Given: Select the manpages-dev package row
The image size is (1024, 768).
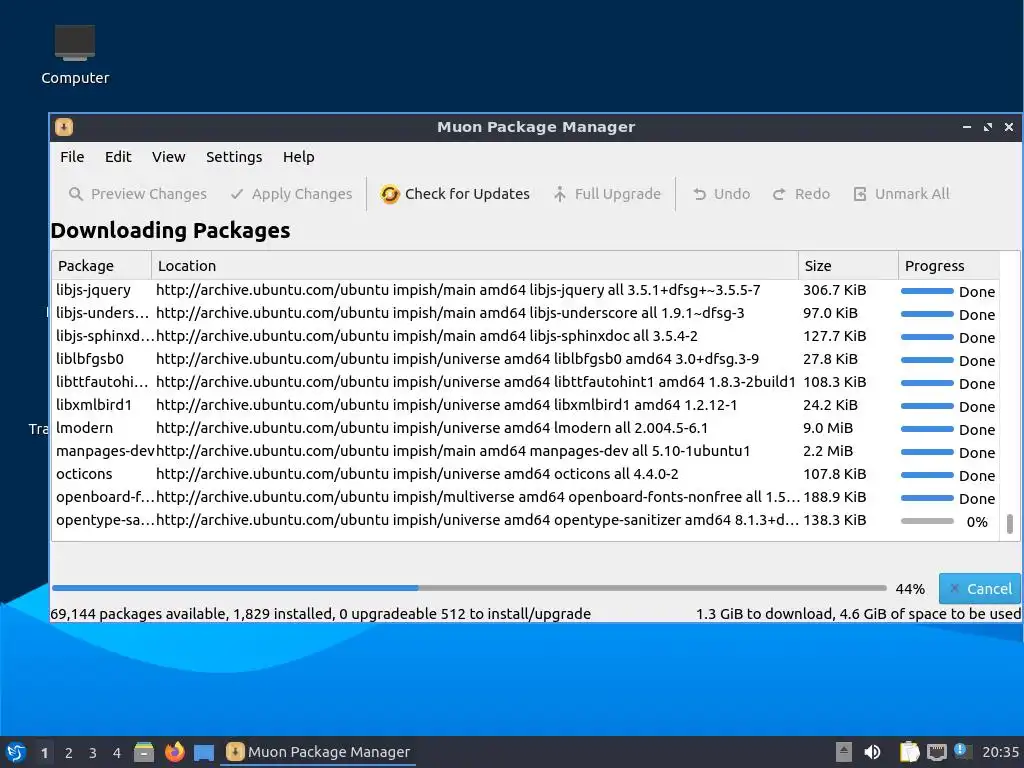Looking at the screenshot, I should pos(526,451).
